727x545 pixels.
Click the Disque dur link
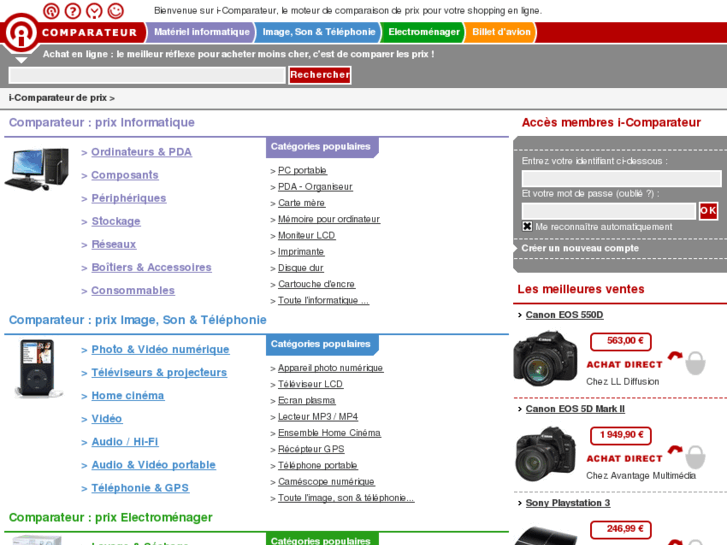coord(300,268)
